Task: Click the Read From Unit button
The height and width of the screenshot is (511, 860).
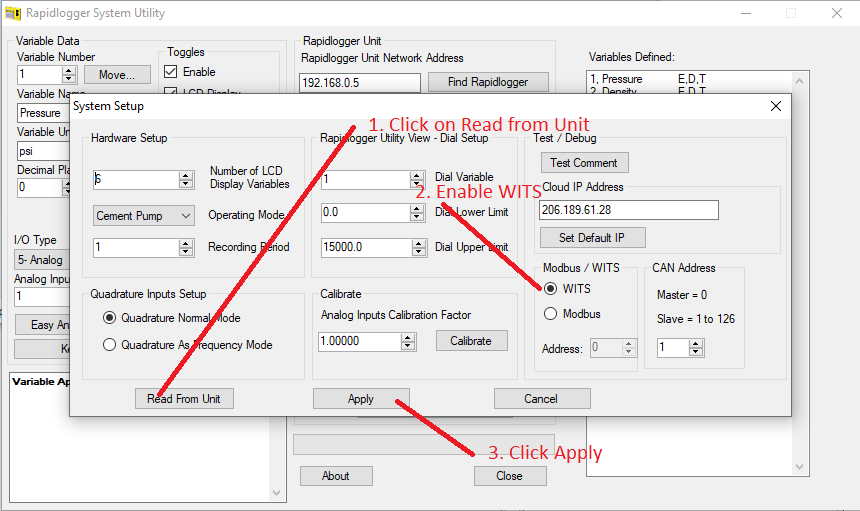Action: (x=184, y=399)
